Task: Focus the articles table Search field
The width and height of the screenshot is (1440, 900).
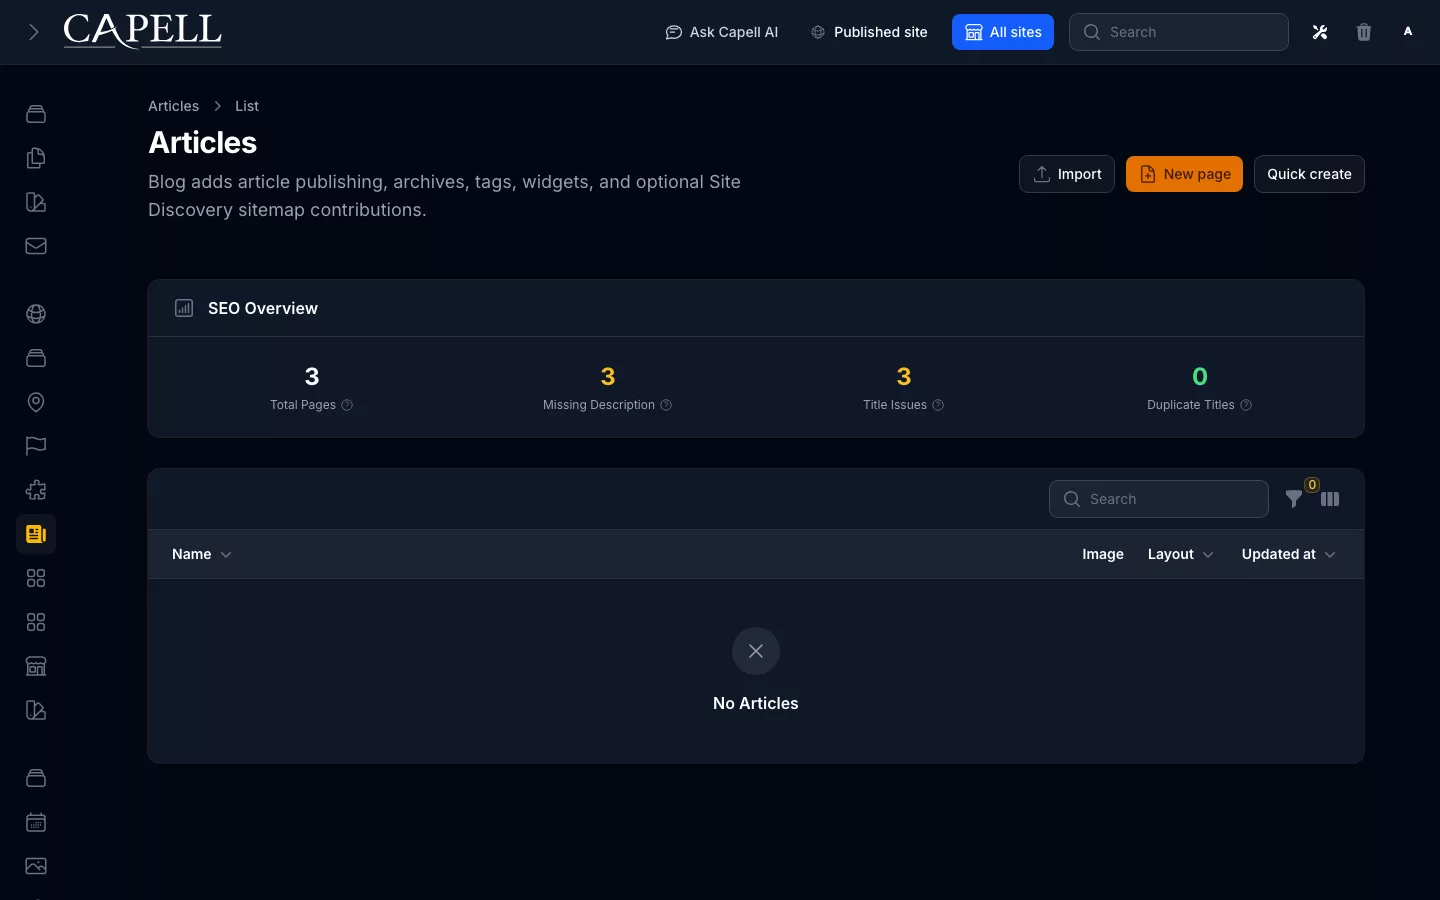Action: click(1159, 499)
